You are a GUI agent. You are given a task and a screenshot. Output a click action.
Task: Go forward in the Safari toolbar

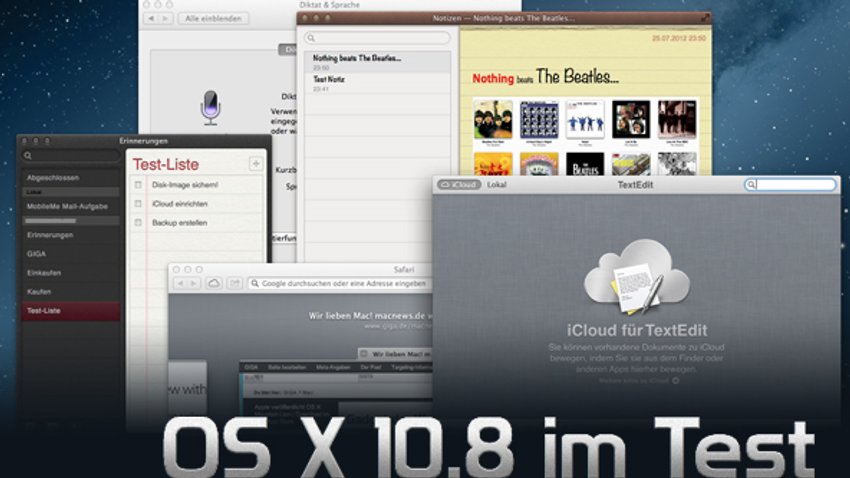tap(194, 283)
